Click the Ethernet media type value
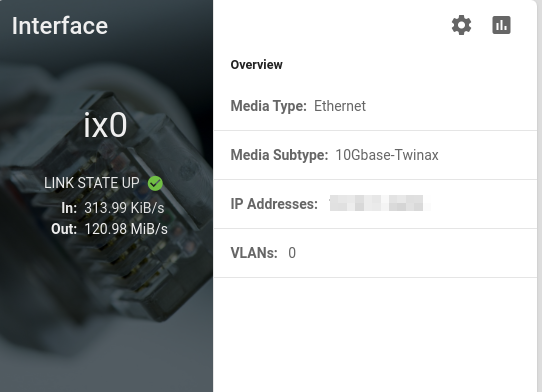 340,106
